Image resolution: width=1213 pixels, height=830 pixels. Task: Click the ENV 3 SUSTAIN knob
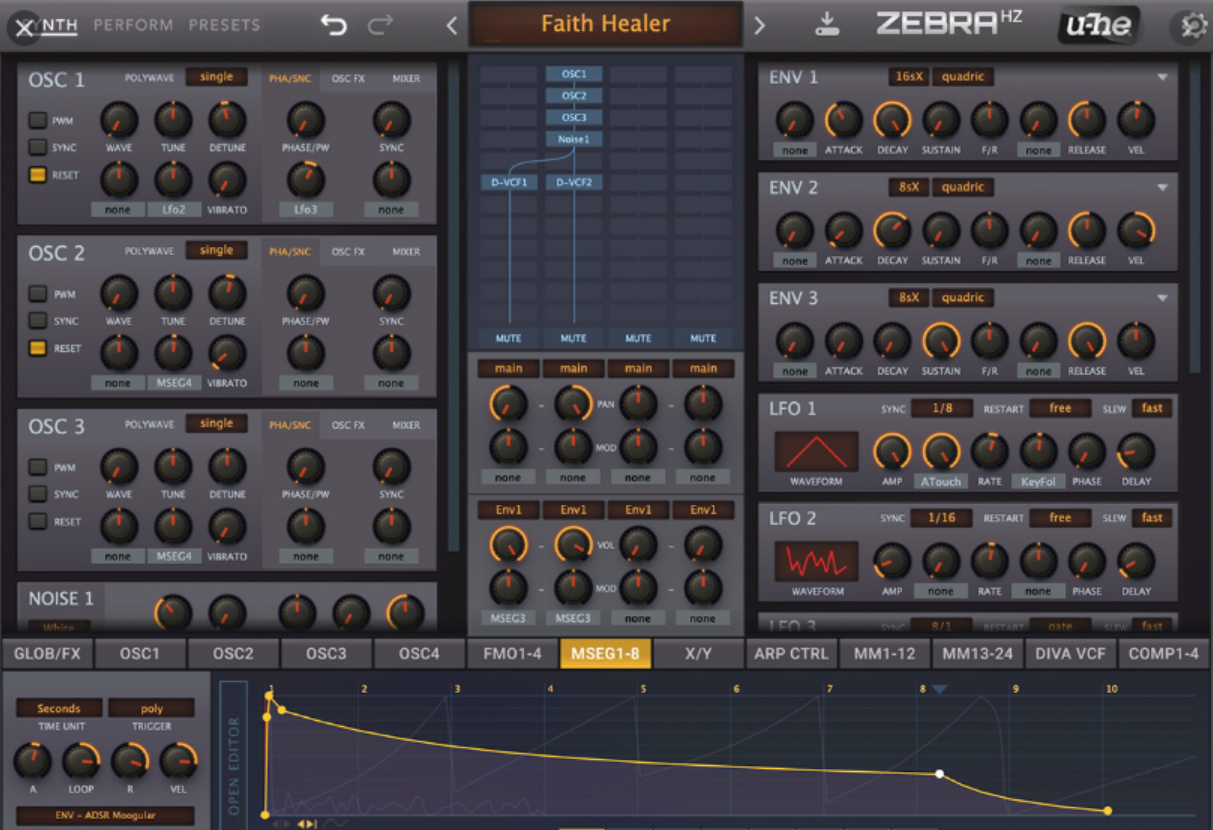click(941, 341)
